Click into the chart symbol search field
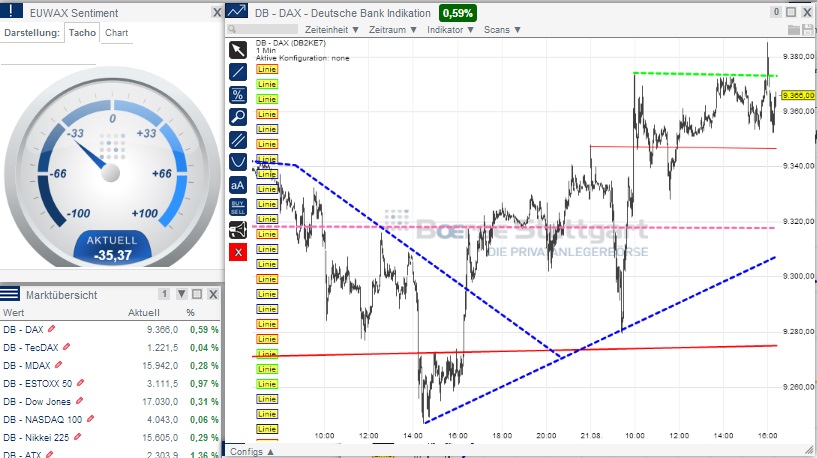Screen dimensions: 817x458 pos(263,29)
